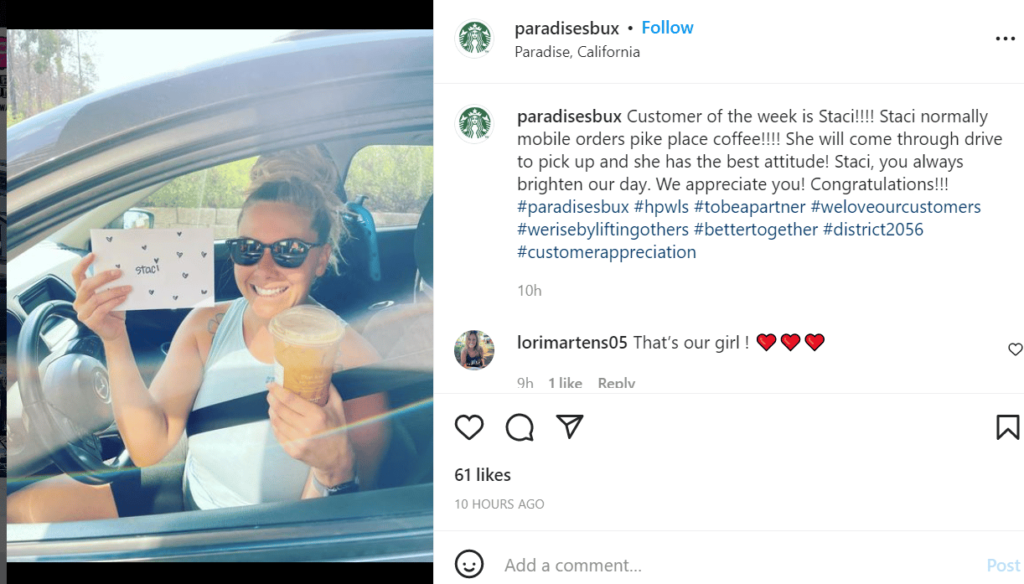Open the #paradisesbux hashtag

[x=573, y=207]
